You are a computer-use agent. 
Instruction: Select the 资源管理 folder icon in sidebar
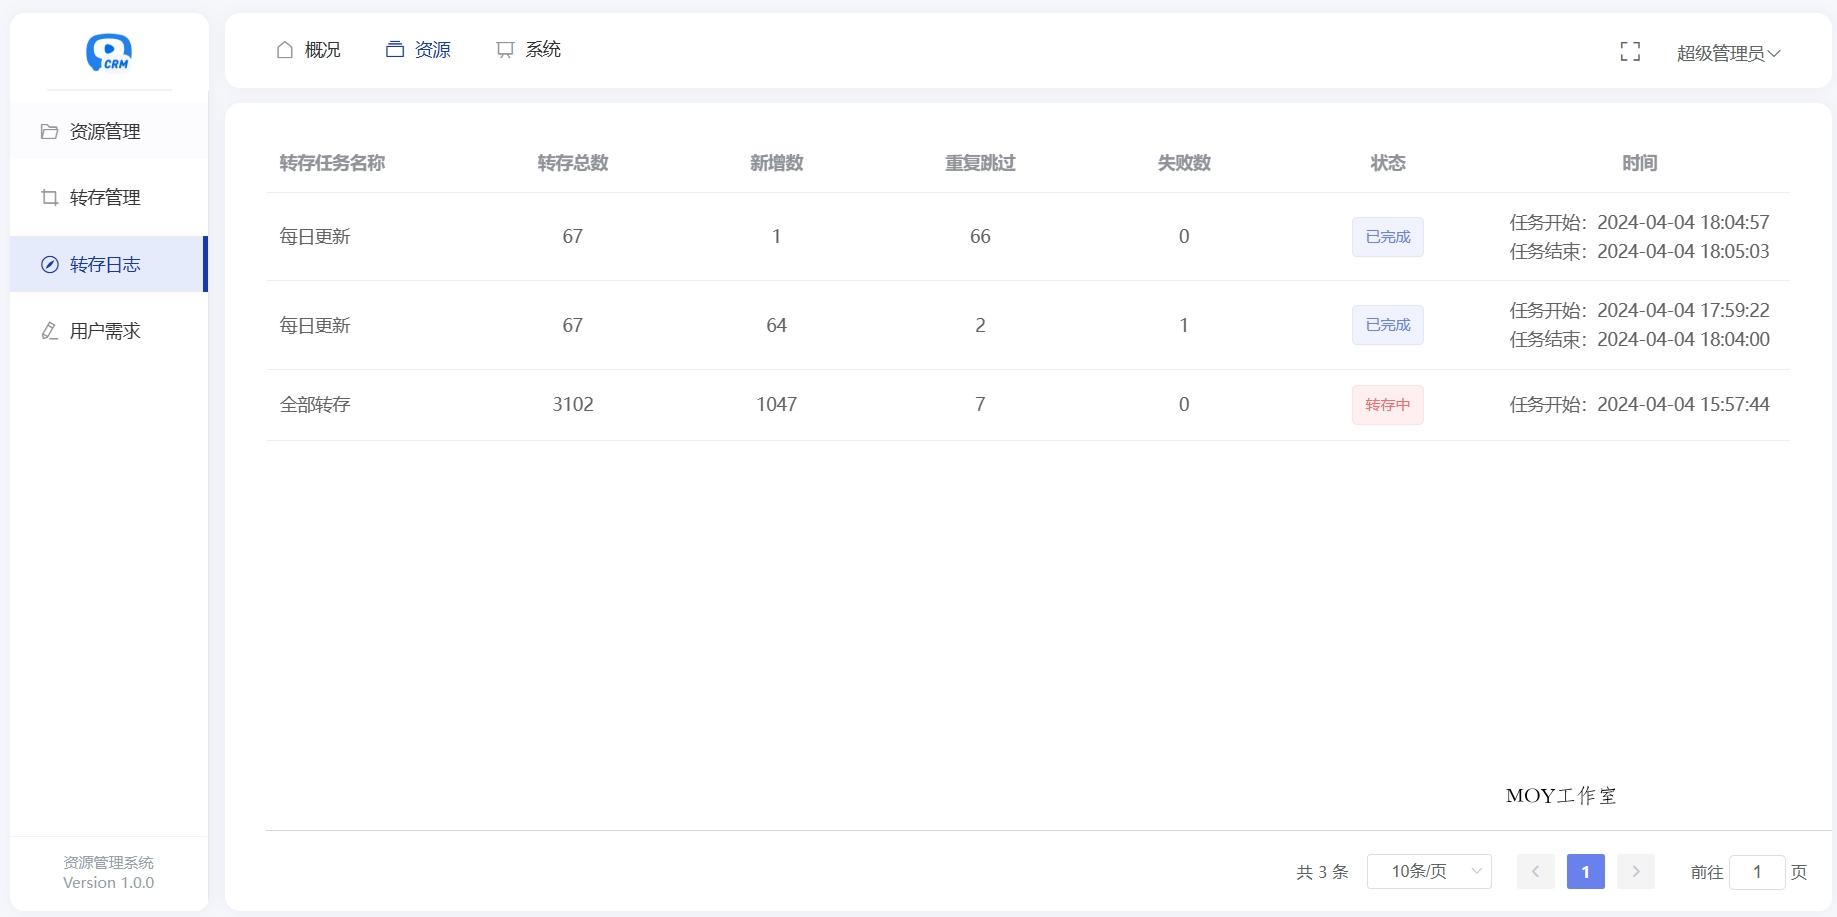(x=49, y=131)
